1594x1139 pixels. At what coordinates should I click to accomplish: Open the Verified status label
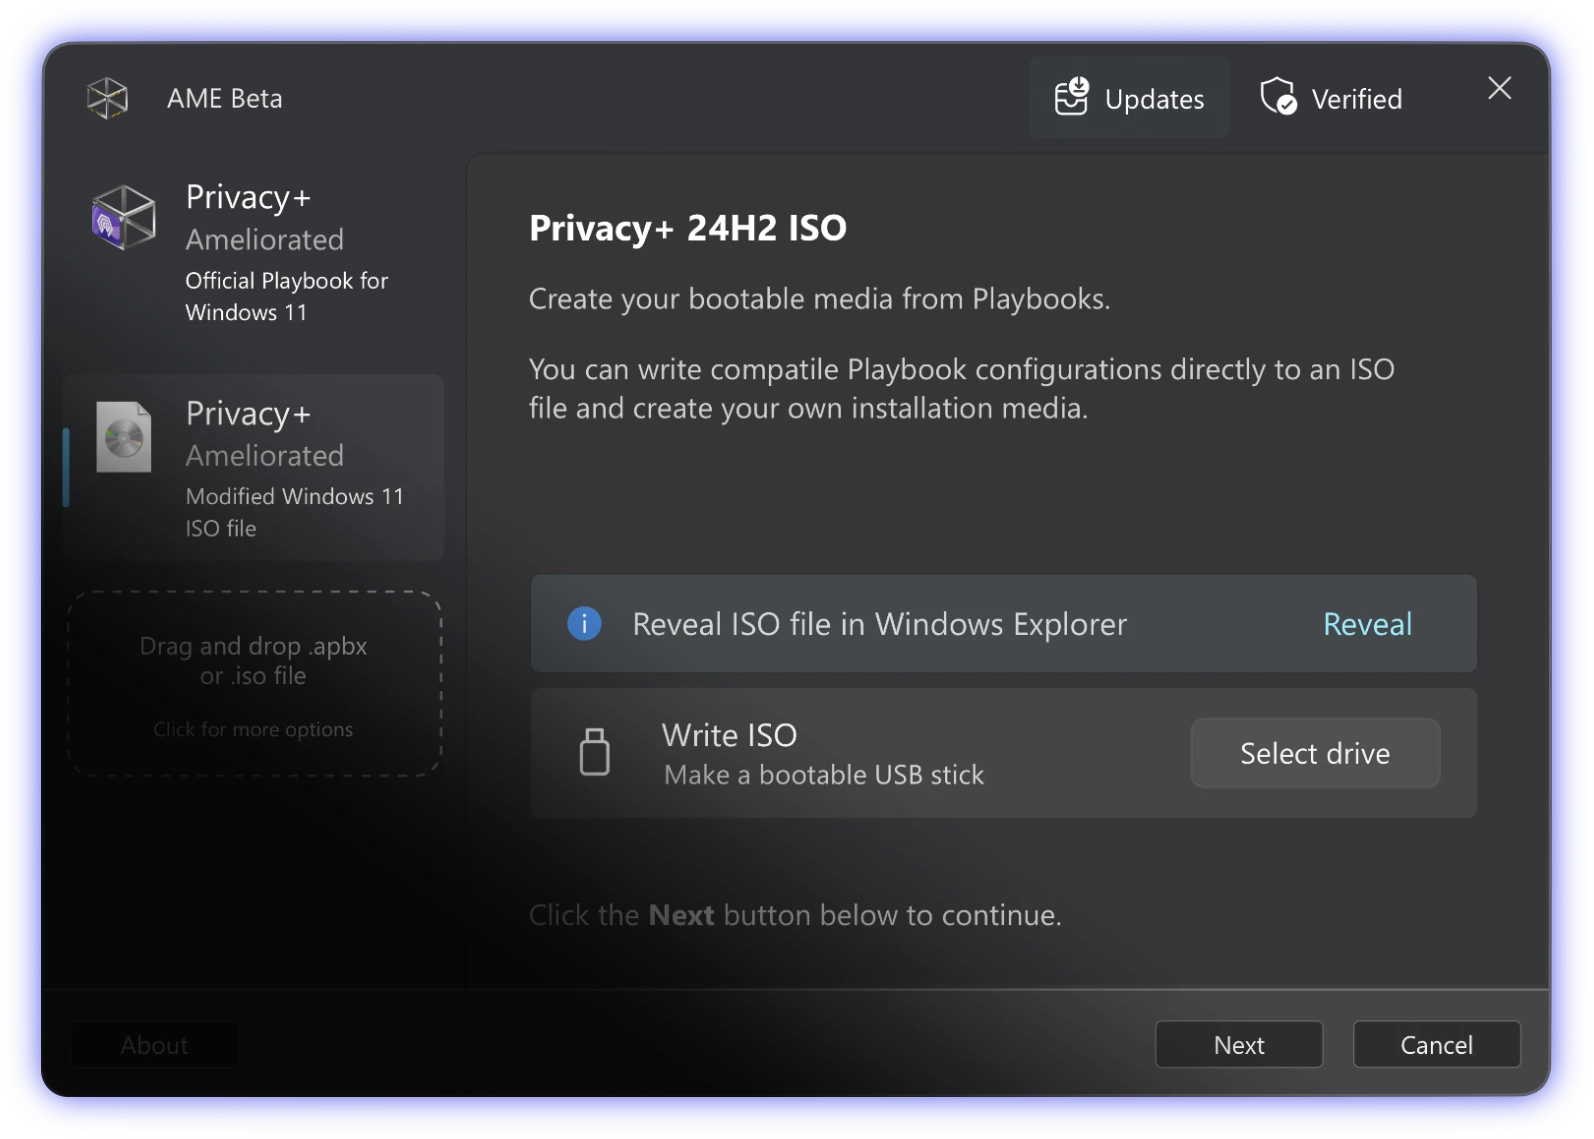tap(1356, 99)
